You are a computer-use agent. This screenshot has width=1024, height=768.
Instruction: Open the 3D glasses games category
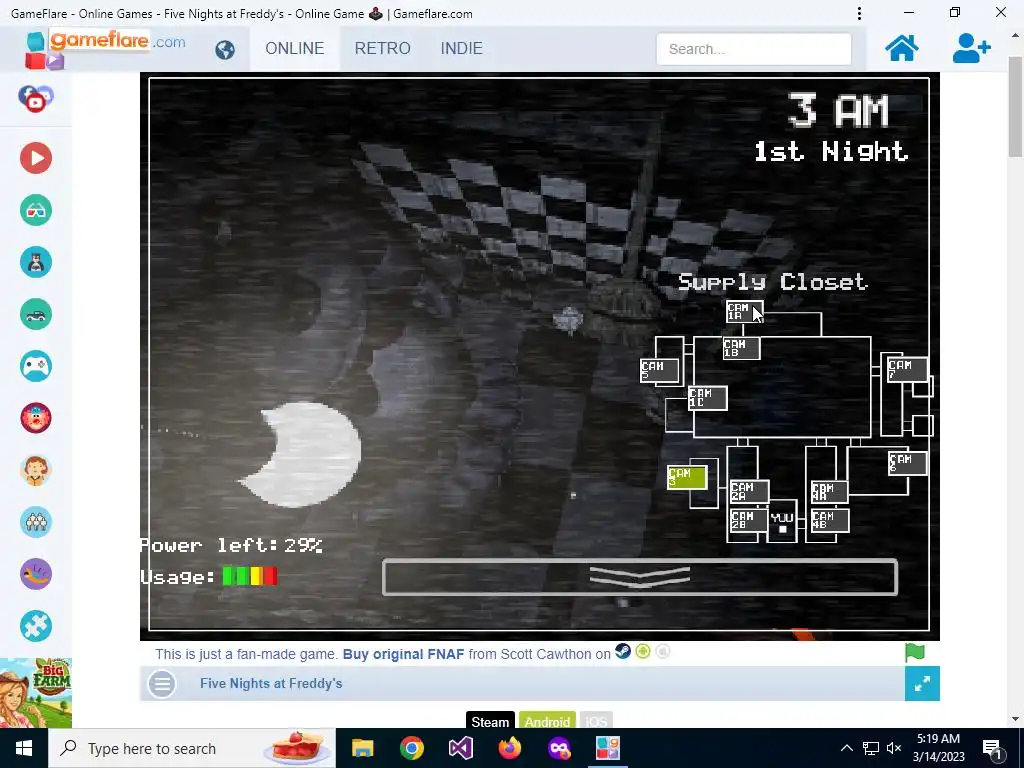pyautogui.click(x=36, y=210)
